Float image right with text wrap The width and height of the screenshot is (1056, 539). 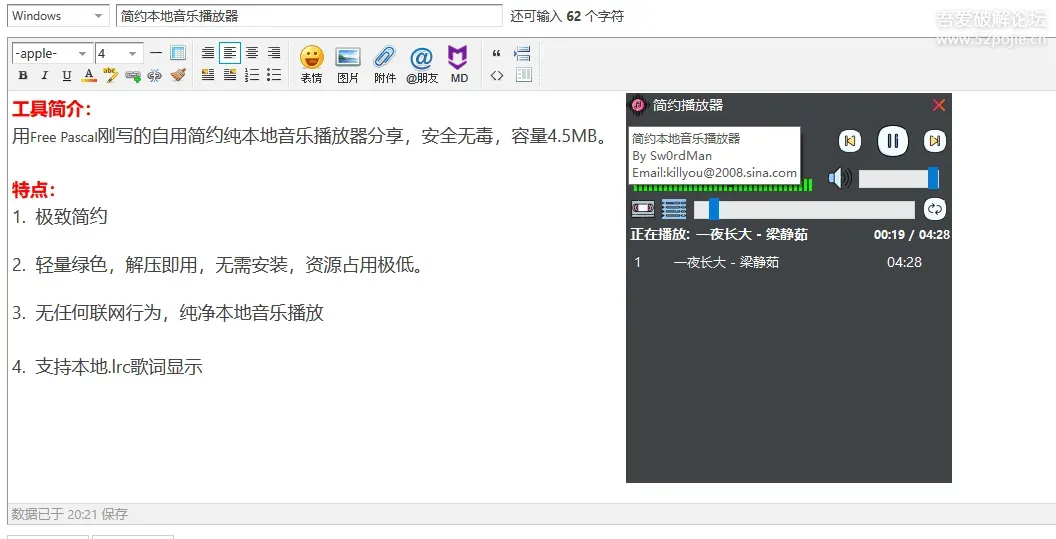(230, 75)
